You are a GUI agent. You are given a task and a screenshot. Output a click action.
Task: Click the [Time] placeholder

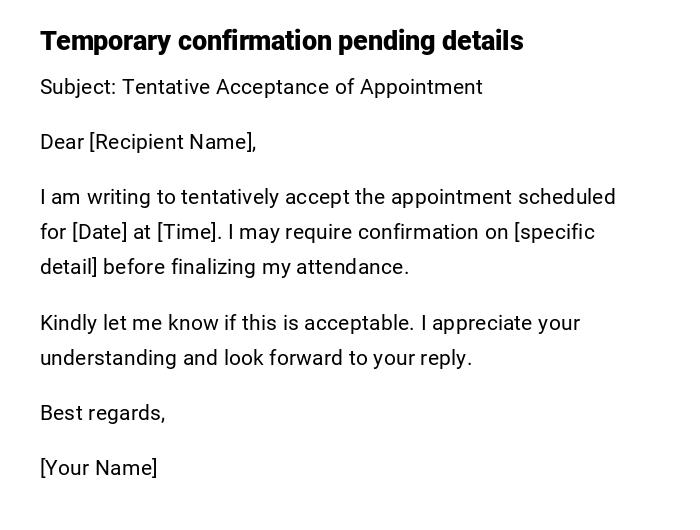187,232
